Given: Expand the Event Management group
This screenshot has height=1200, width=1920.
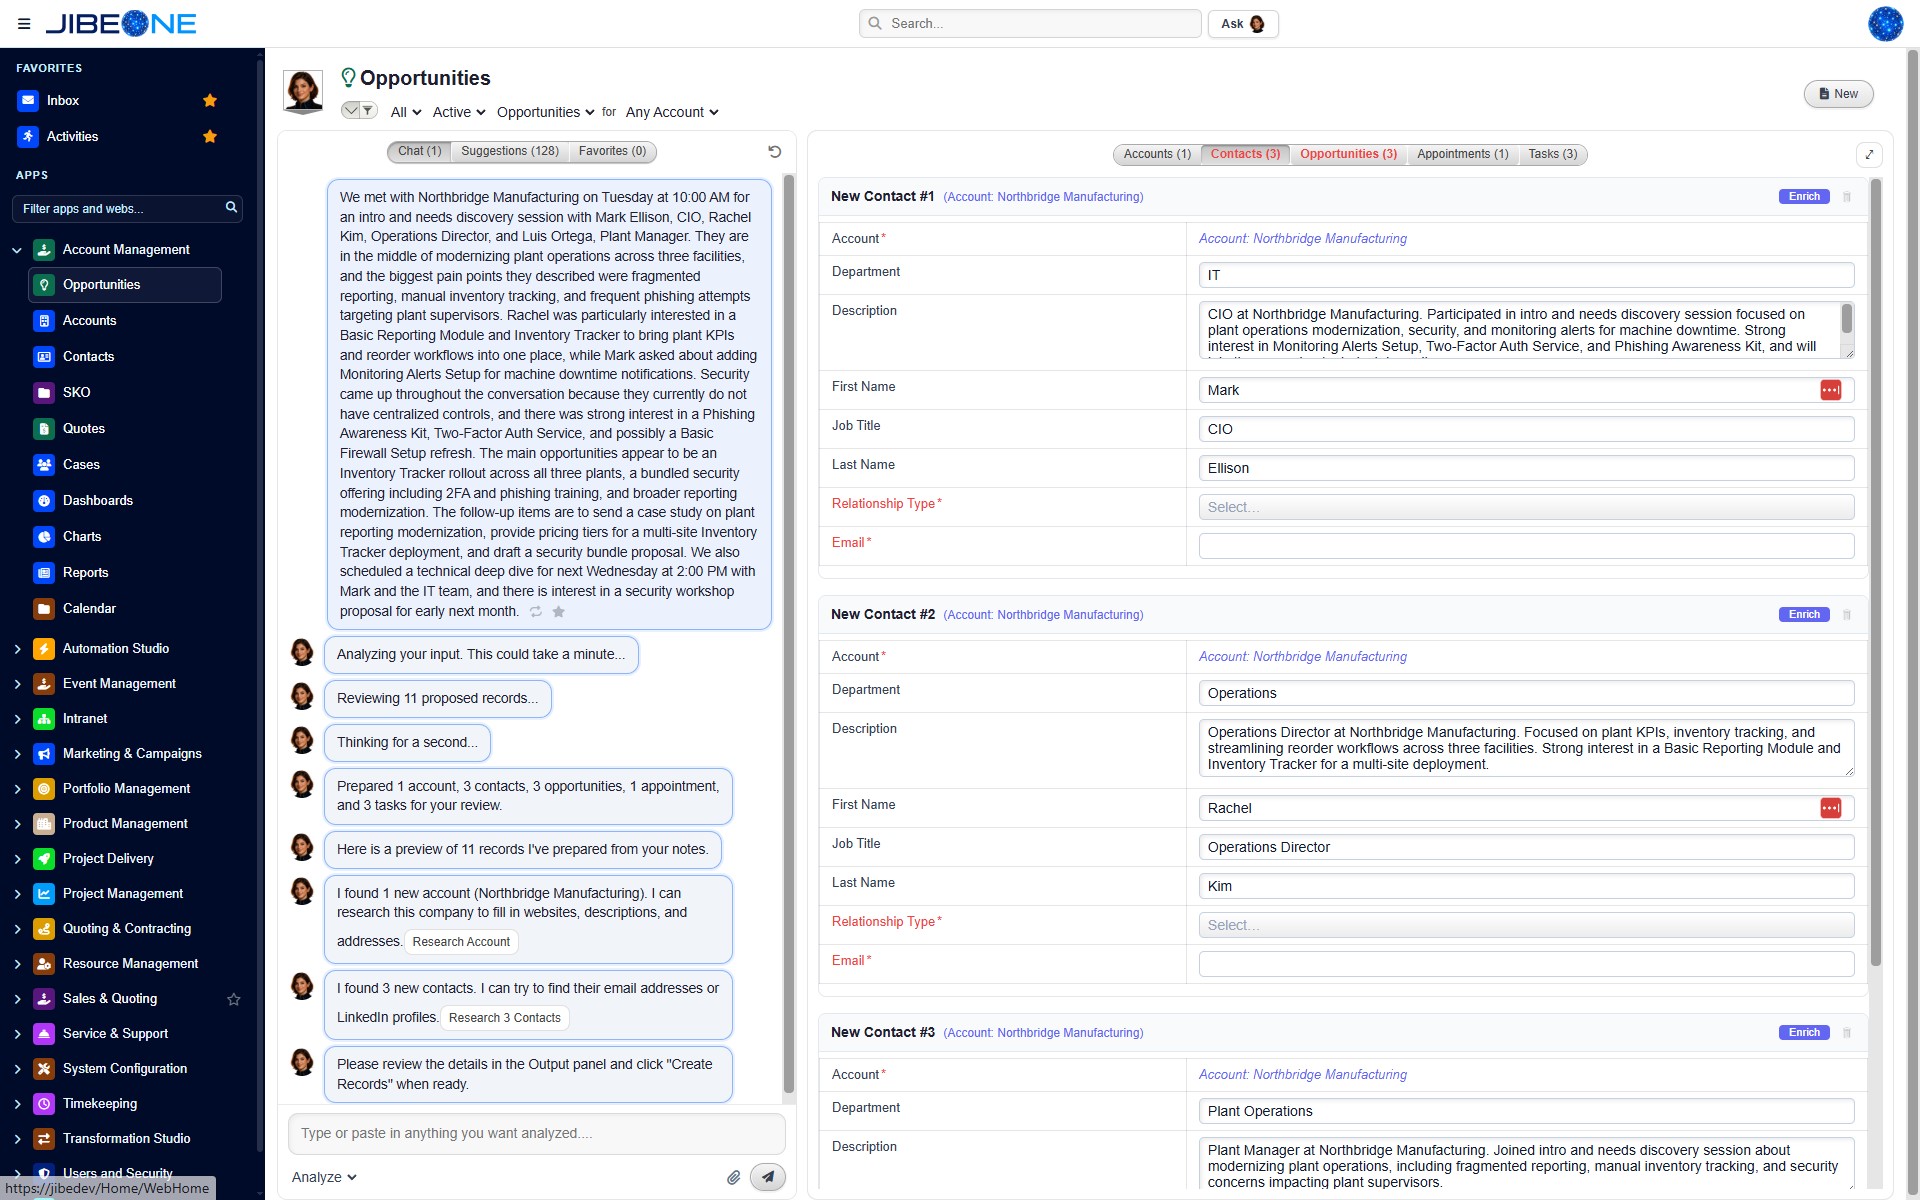Looking at the screenshot, I should pyautogui.click(x=17, y=684).
